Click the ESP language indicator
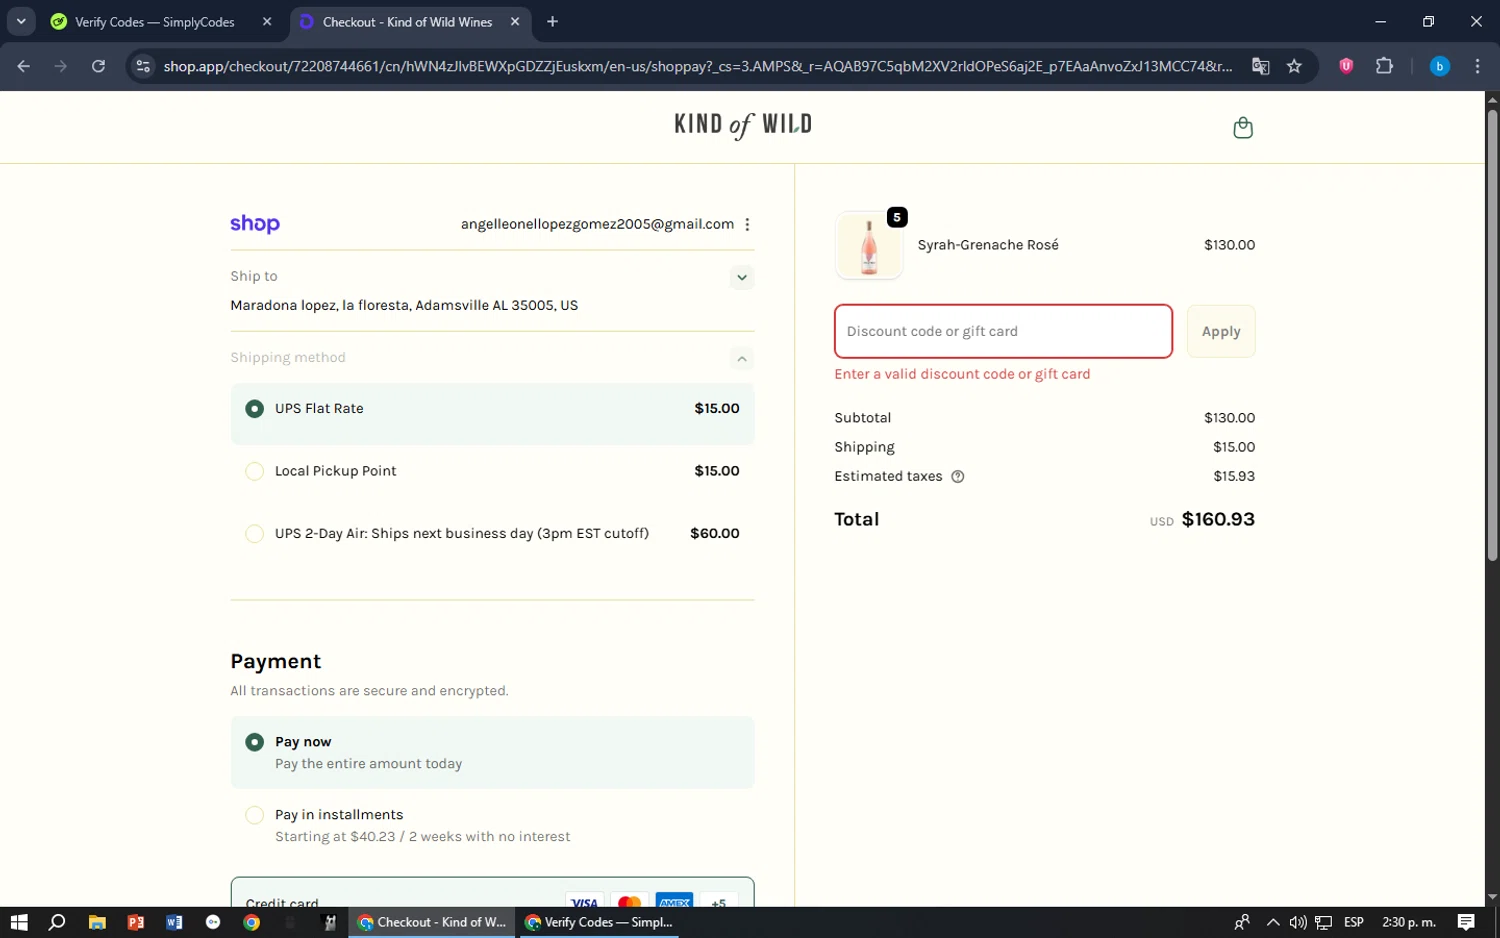The image size is (1500, 938). point(1354,922)
